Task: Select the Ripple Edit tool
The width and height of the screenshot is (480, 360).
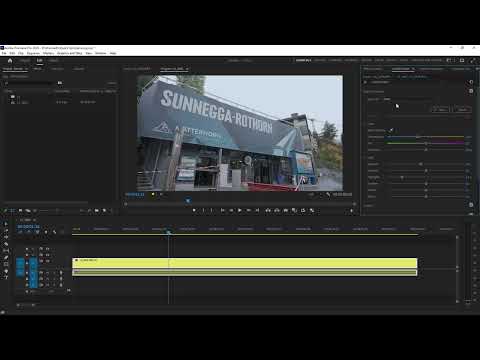Action: click(6, 237)
